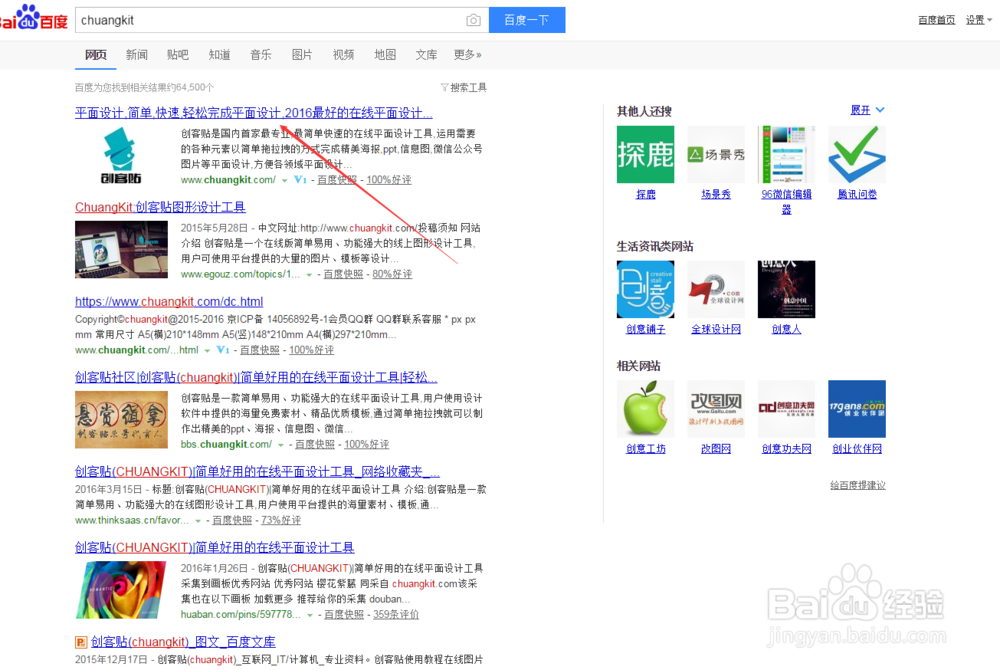Expand arrow beside www.egouz.com/topics
Viewport: 1000px width, 670px height.
309,275
